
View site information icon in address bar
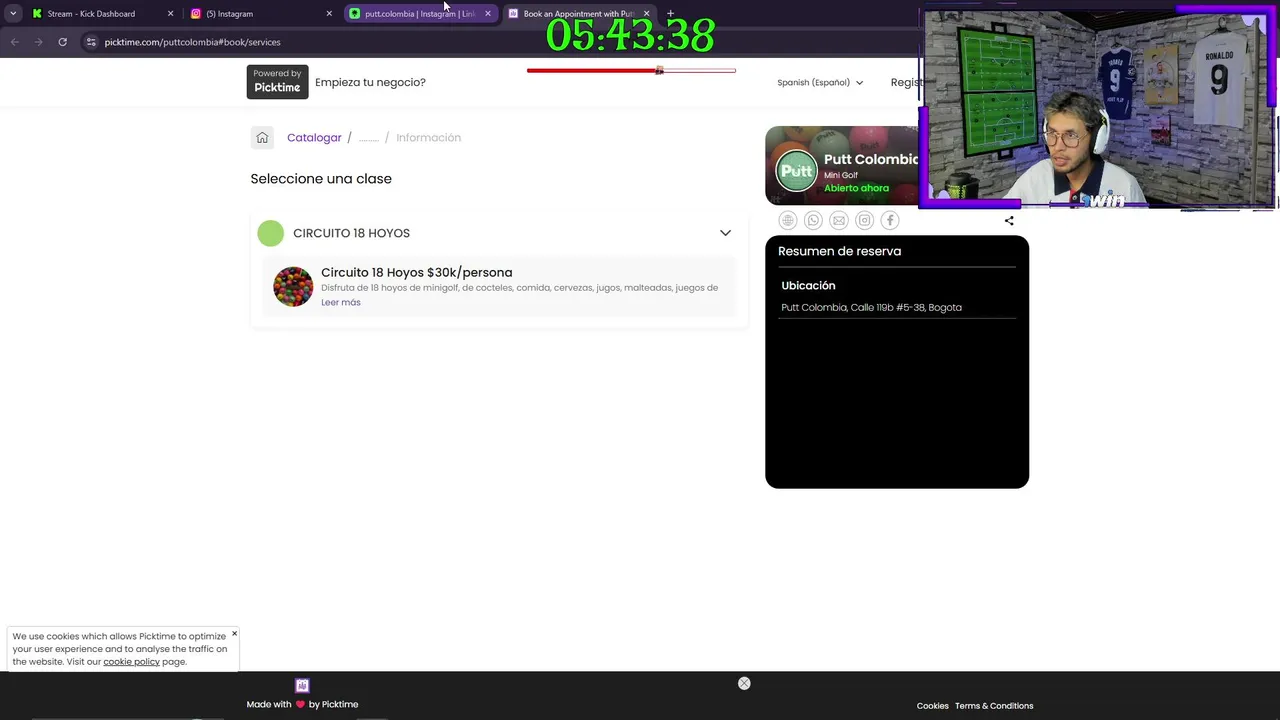[91, 42]
